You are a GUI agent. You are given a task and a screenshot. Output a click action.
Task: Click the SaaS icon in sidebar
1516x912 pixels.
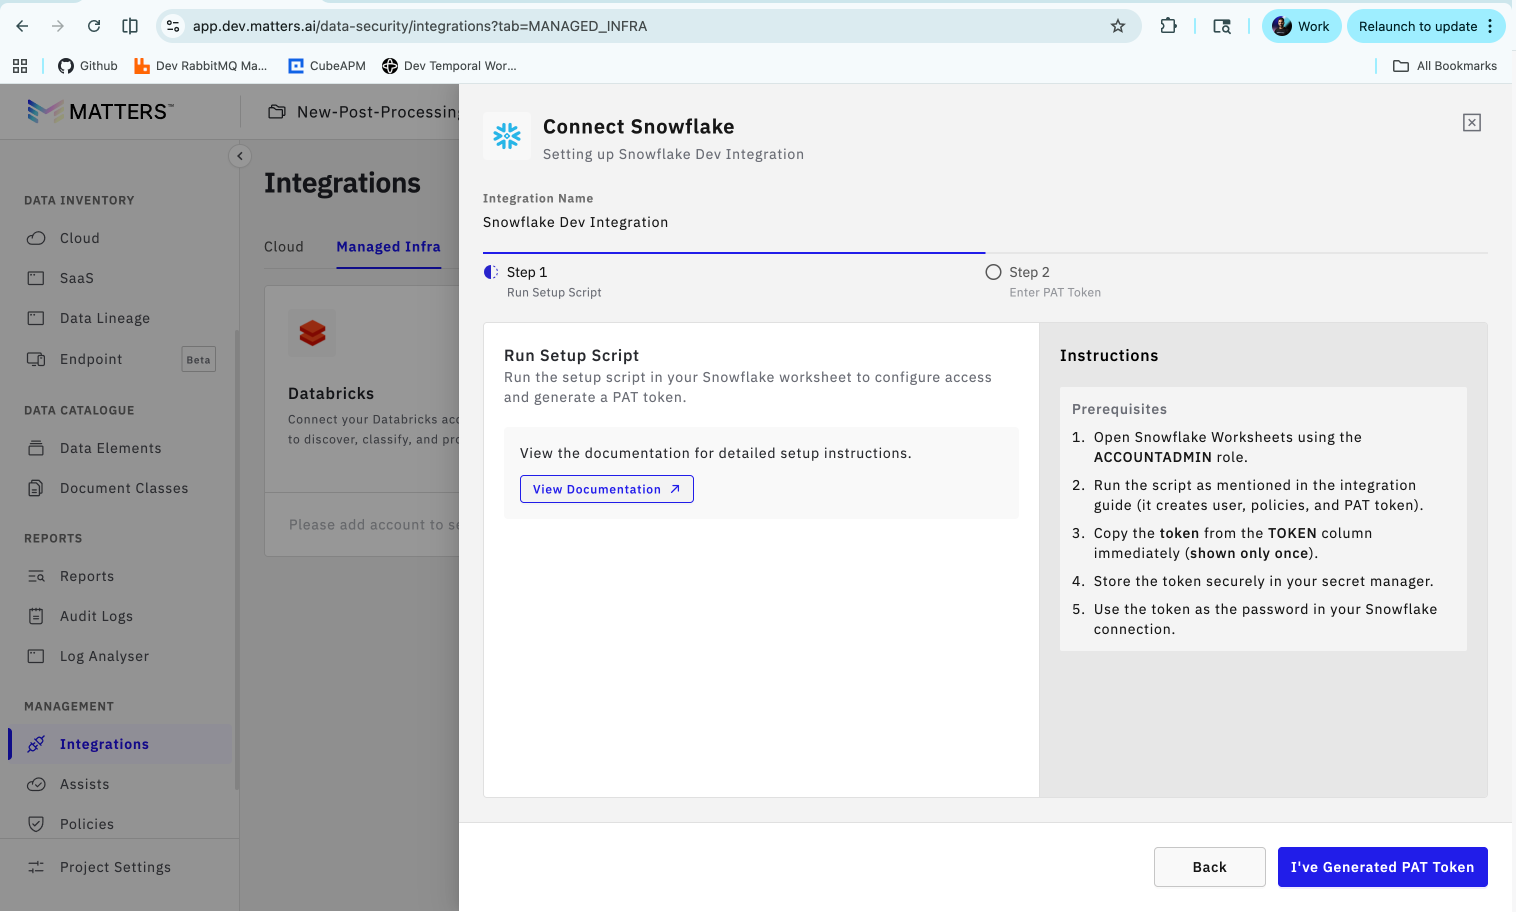[x=36, y=278]
